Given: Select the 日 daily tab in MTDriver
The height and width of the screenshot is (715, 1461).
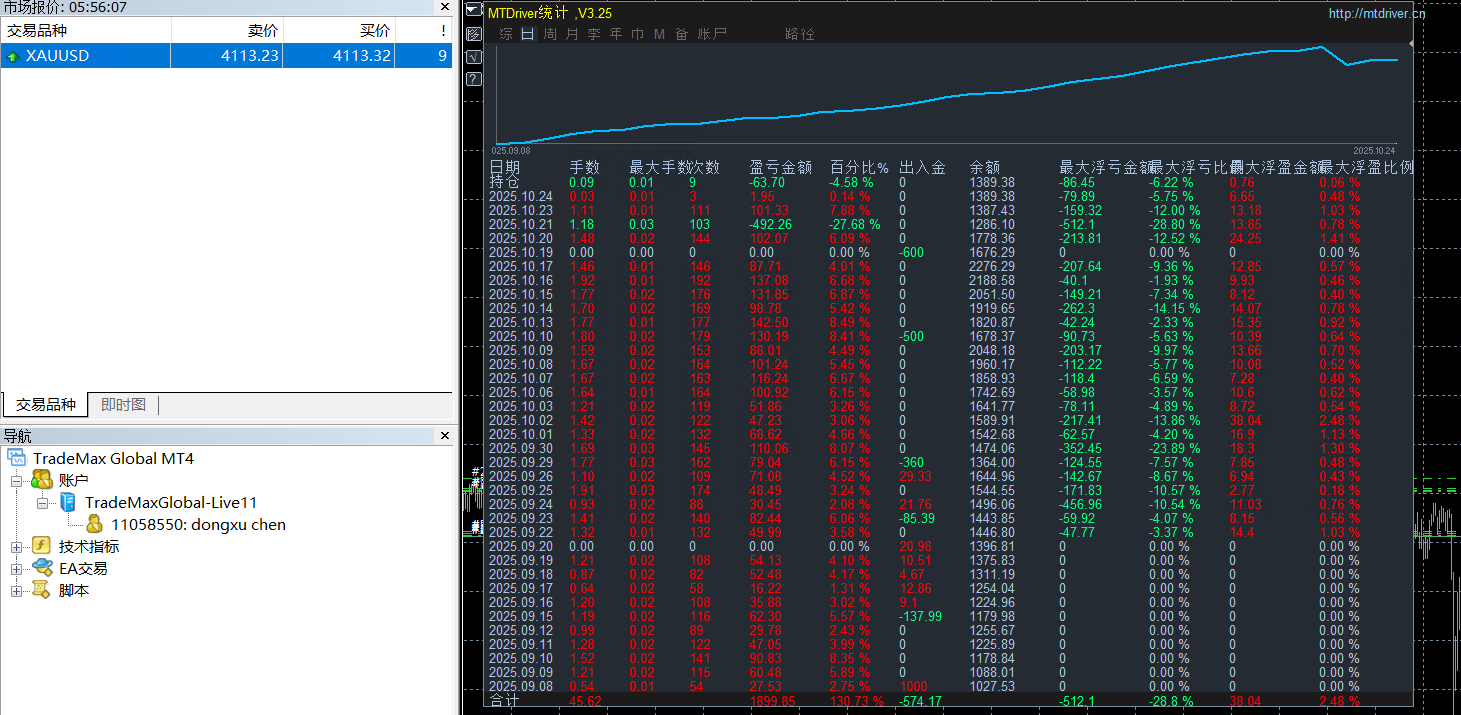Looking at the screenshot, I should point(528,34).
